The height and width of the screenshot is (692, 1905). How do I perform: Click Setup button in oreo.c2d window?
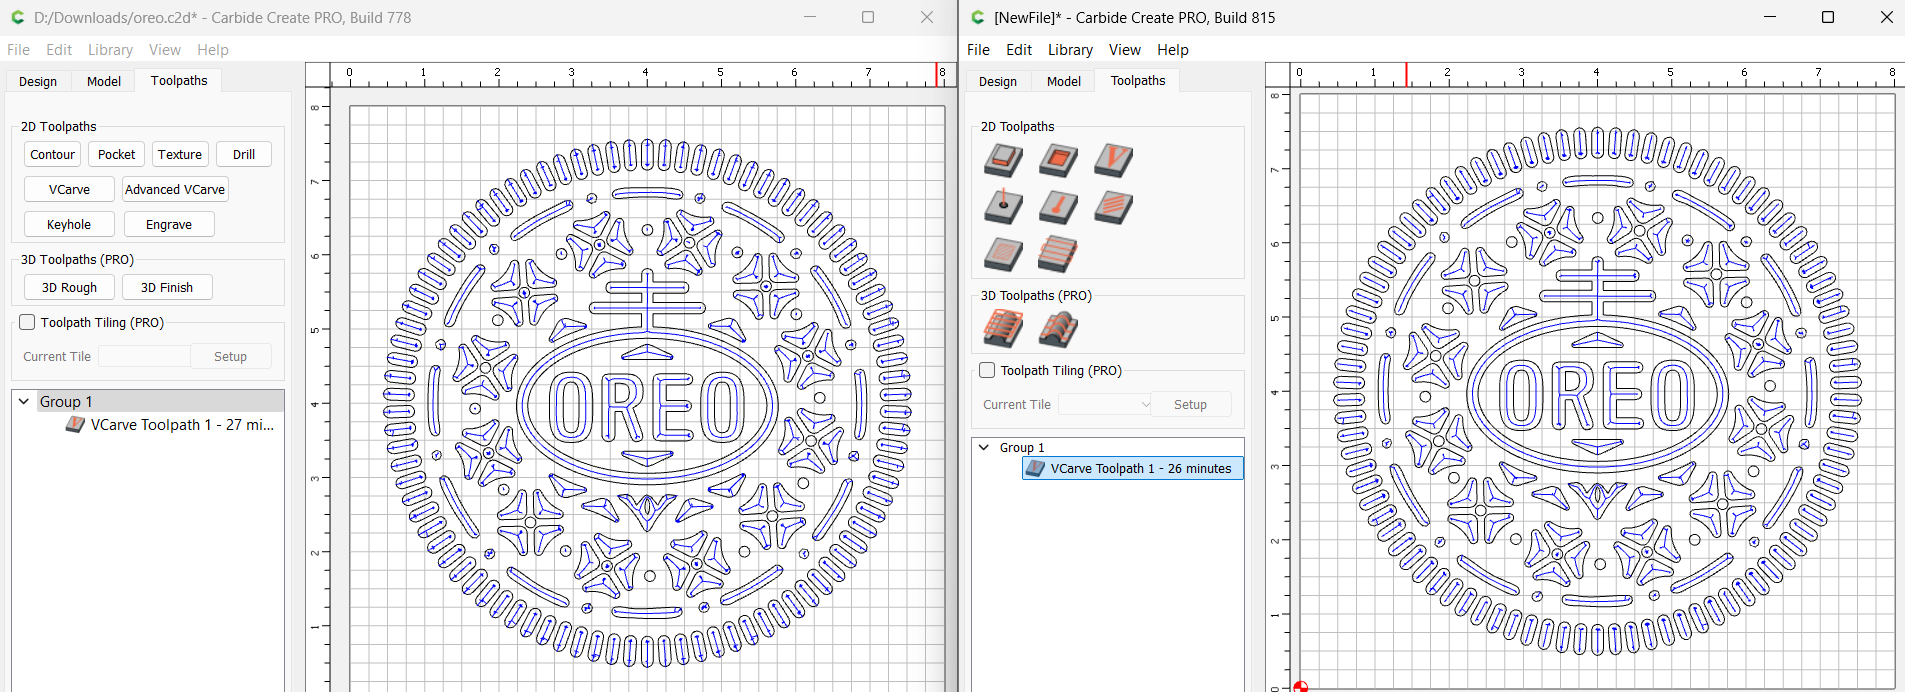(x=230, y=356)
